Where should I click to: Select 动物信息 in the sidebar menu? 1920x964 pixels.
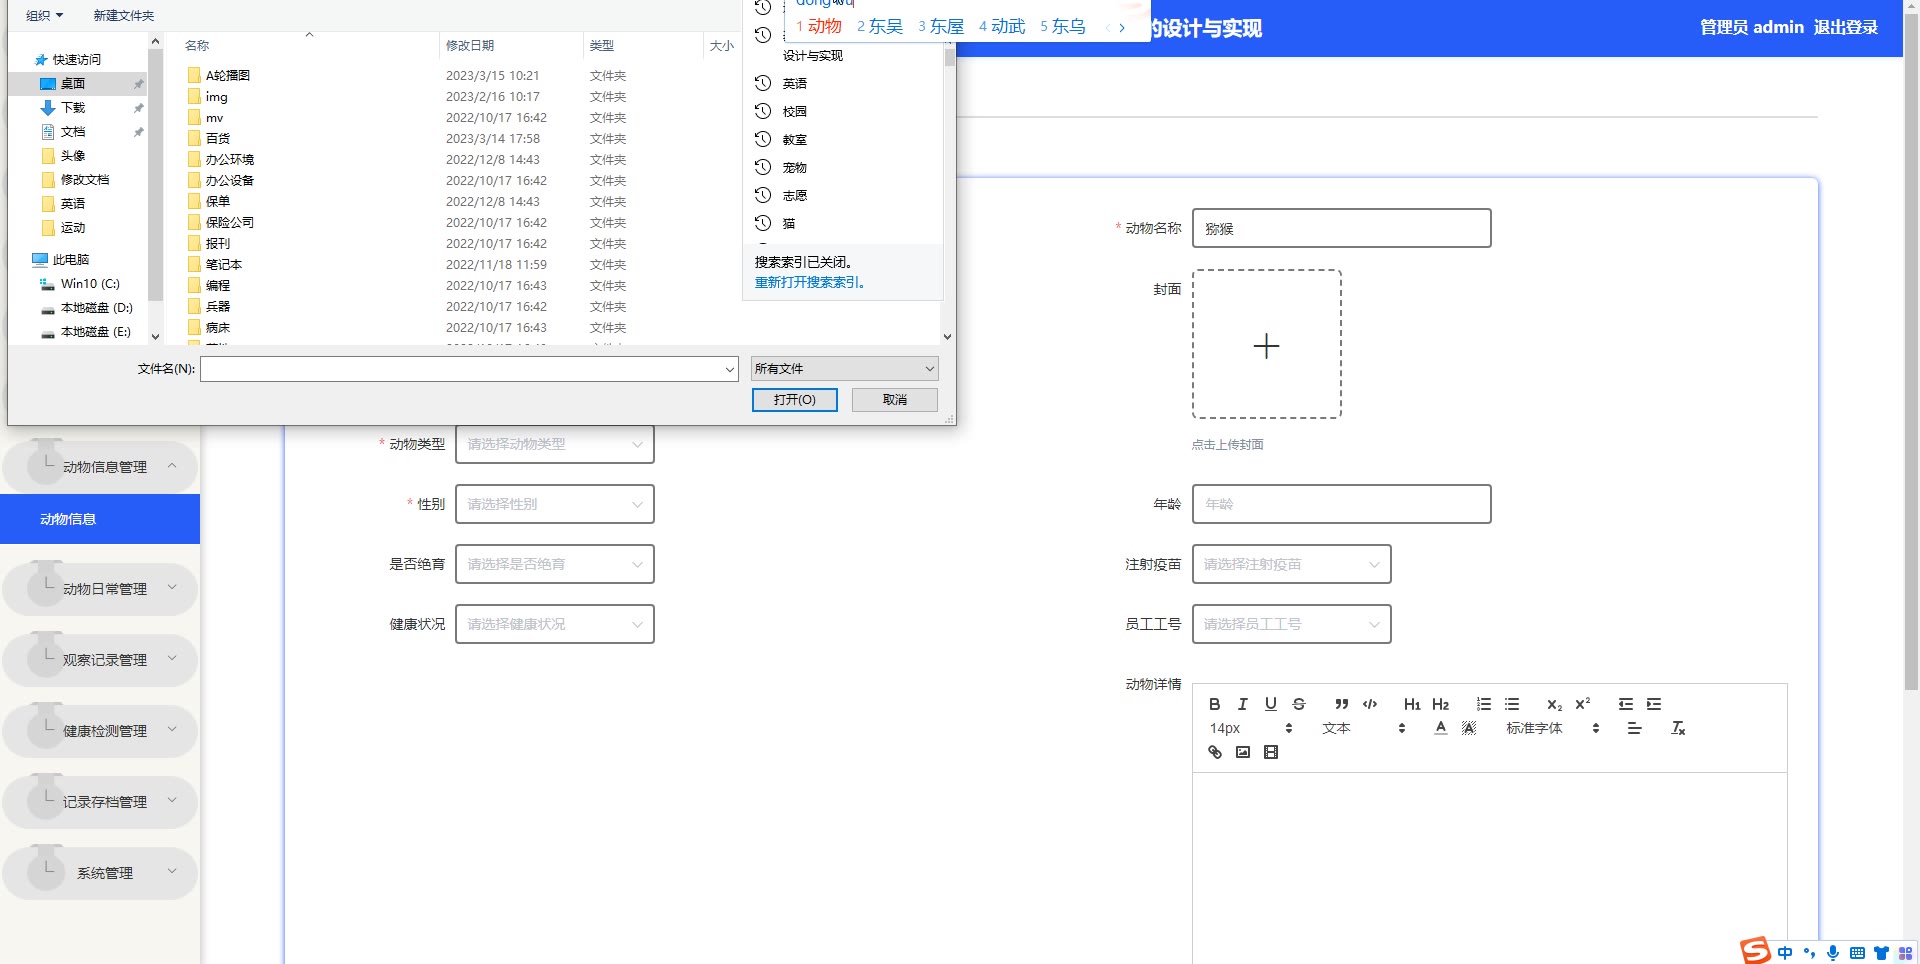click(100, 519)
